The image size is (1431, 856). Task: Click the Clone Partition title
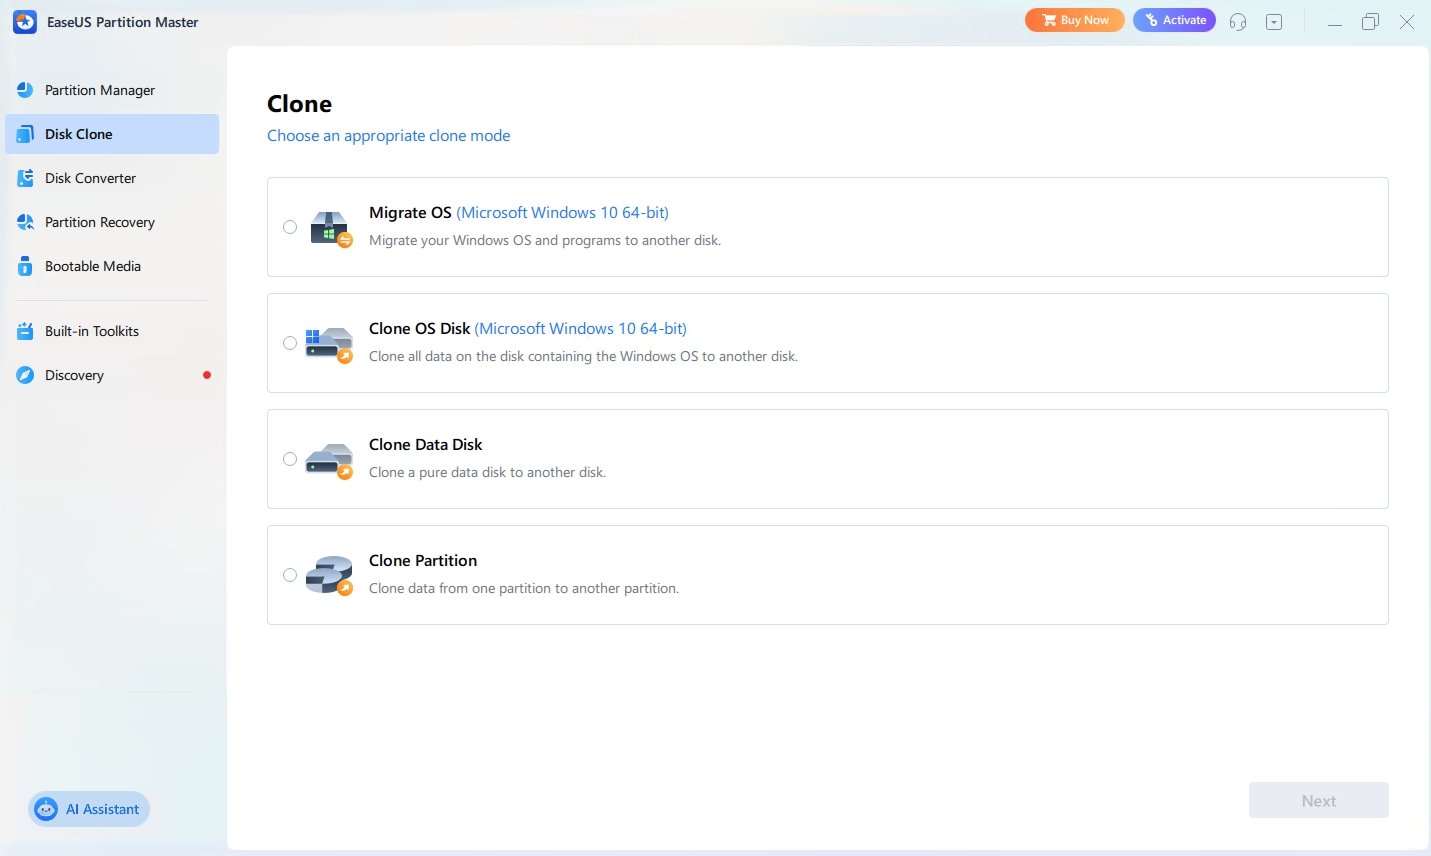tap(423, 560)
